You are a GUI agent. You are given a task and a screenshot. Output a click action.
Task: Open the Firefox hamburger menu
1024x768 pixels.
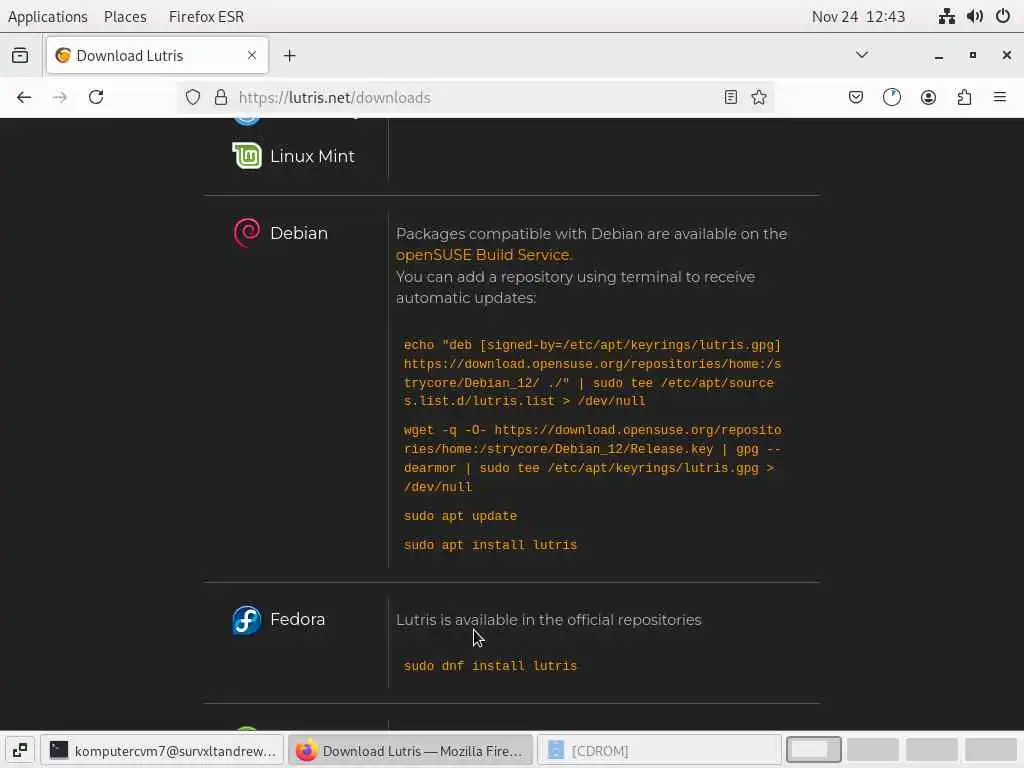(1000, 97)
